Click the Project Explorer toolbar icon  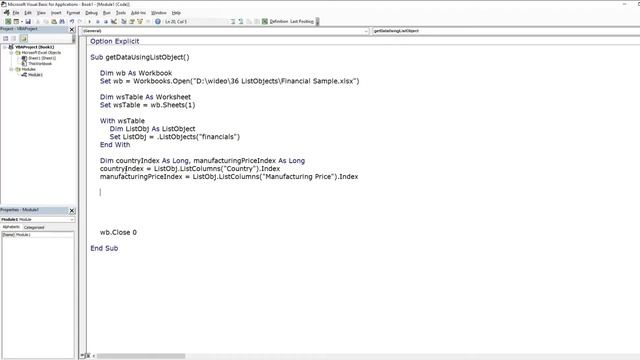tap(123, 21)
